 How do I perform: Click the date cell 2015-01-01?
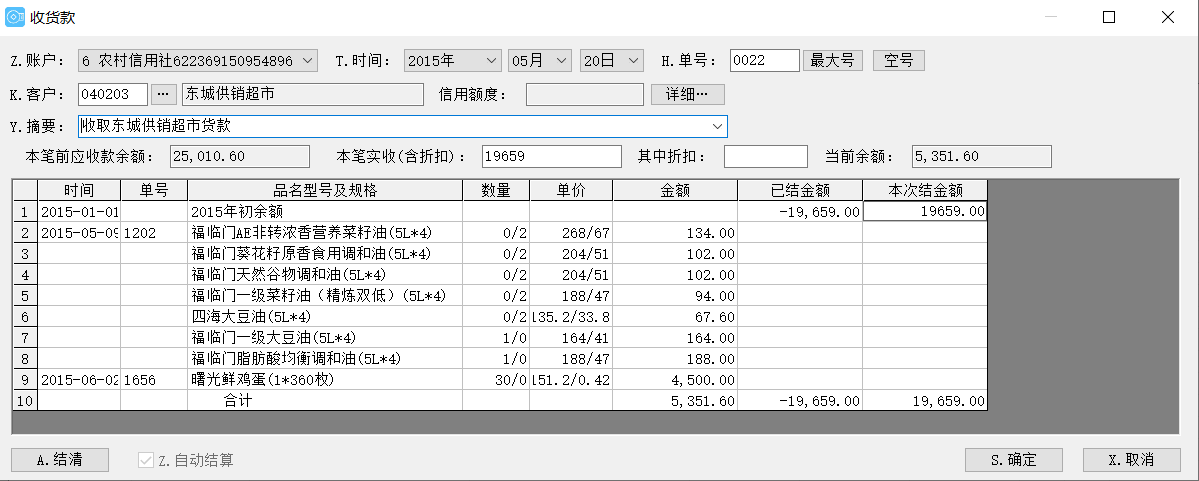[x=80, y=212]
